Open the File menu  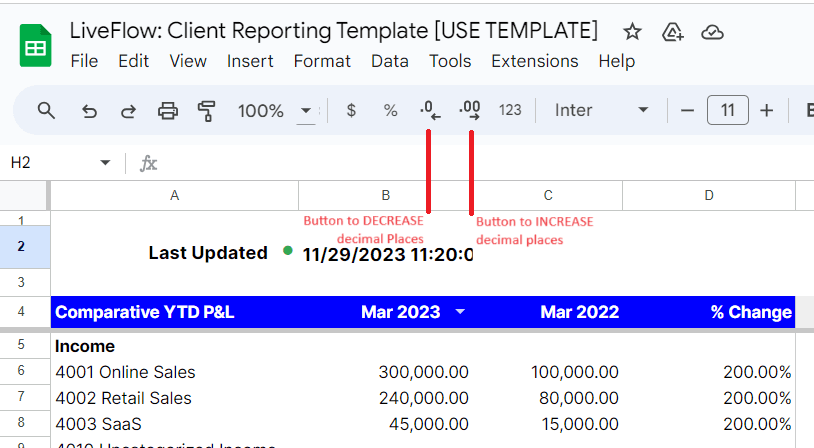coord(84,61)
